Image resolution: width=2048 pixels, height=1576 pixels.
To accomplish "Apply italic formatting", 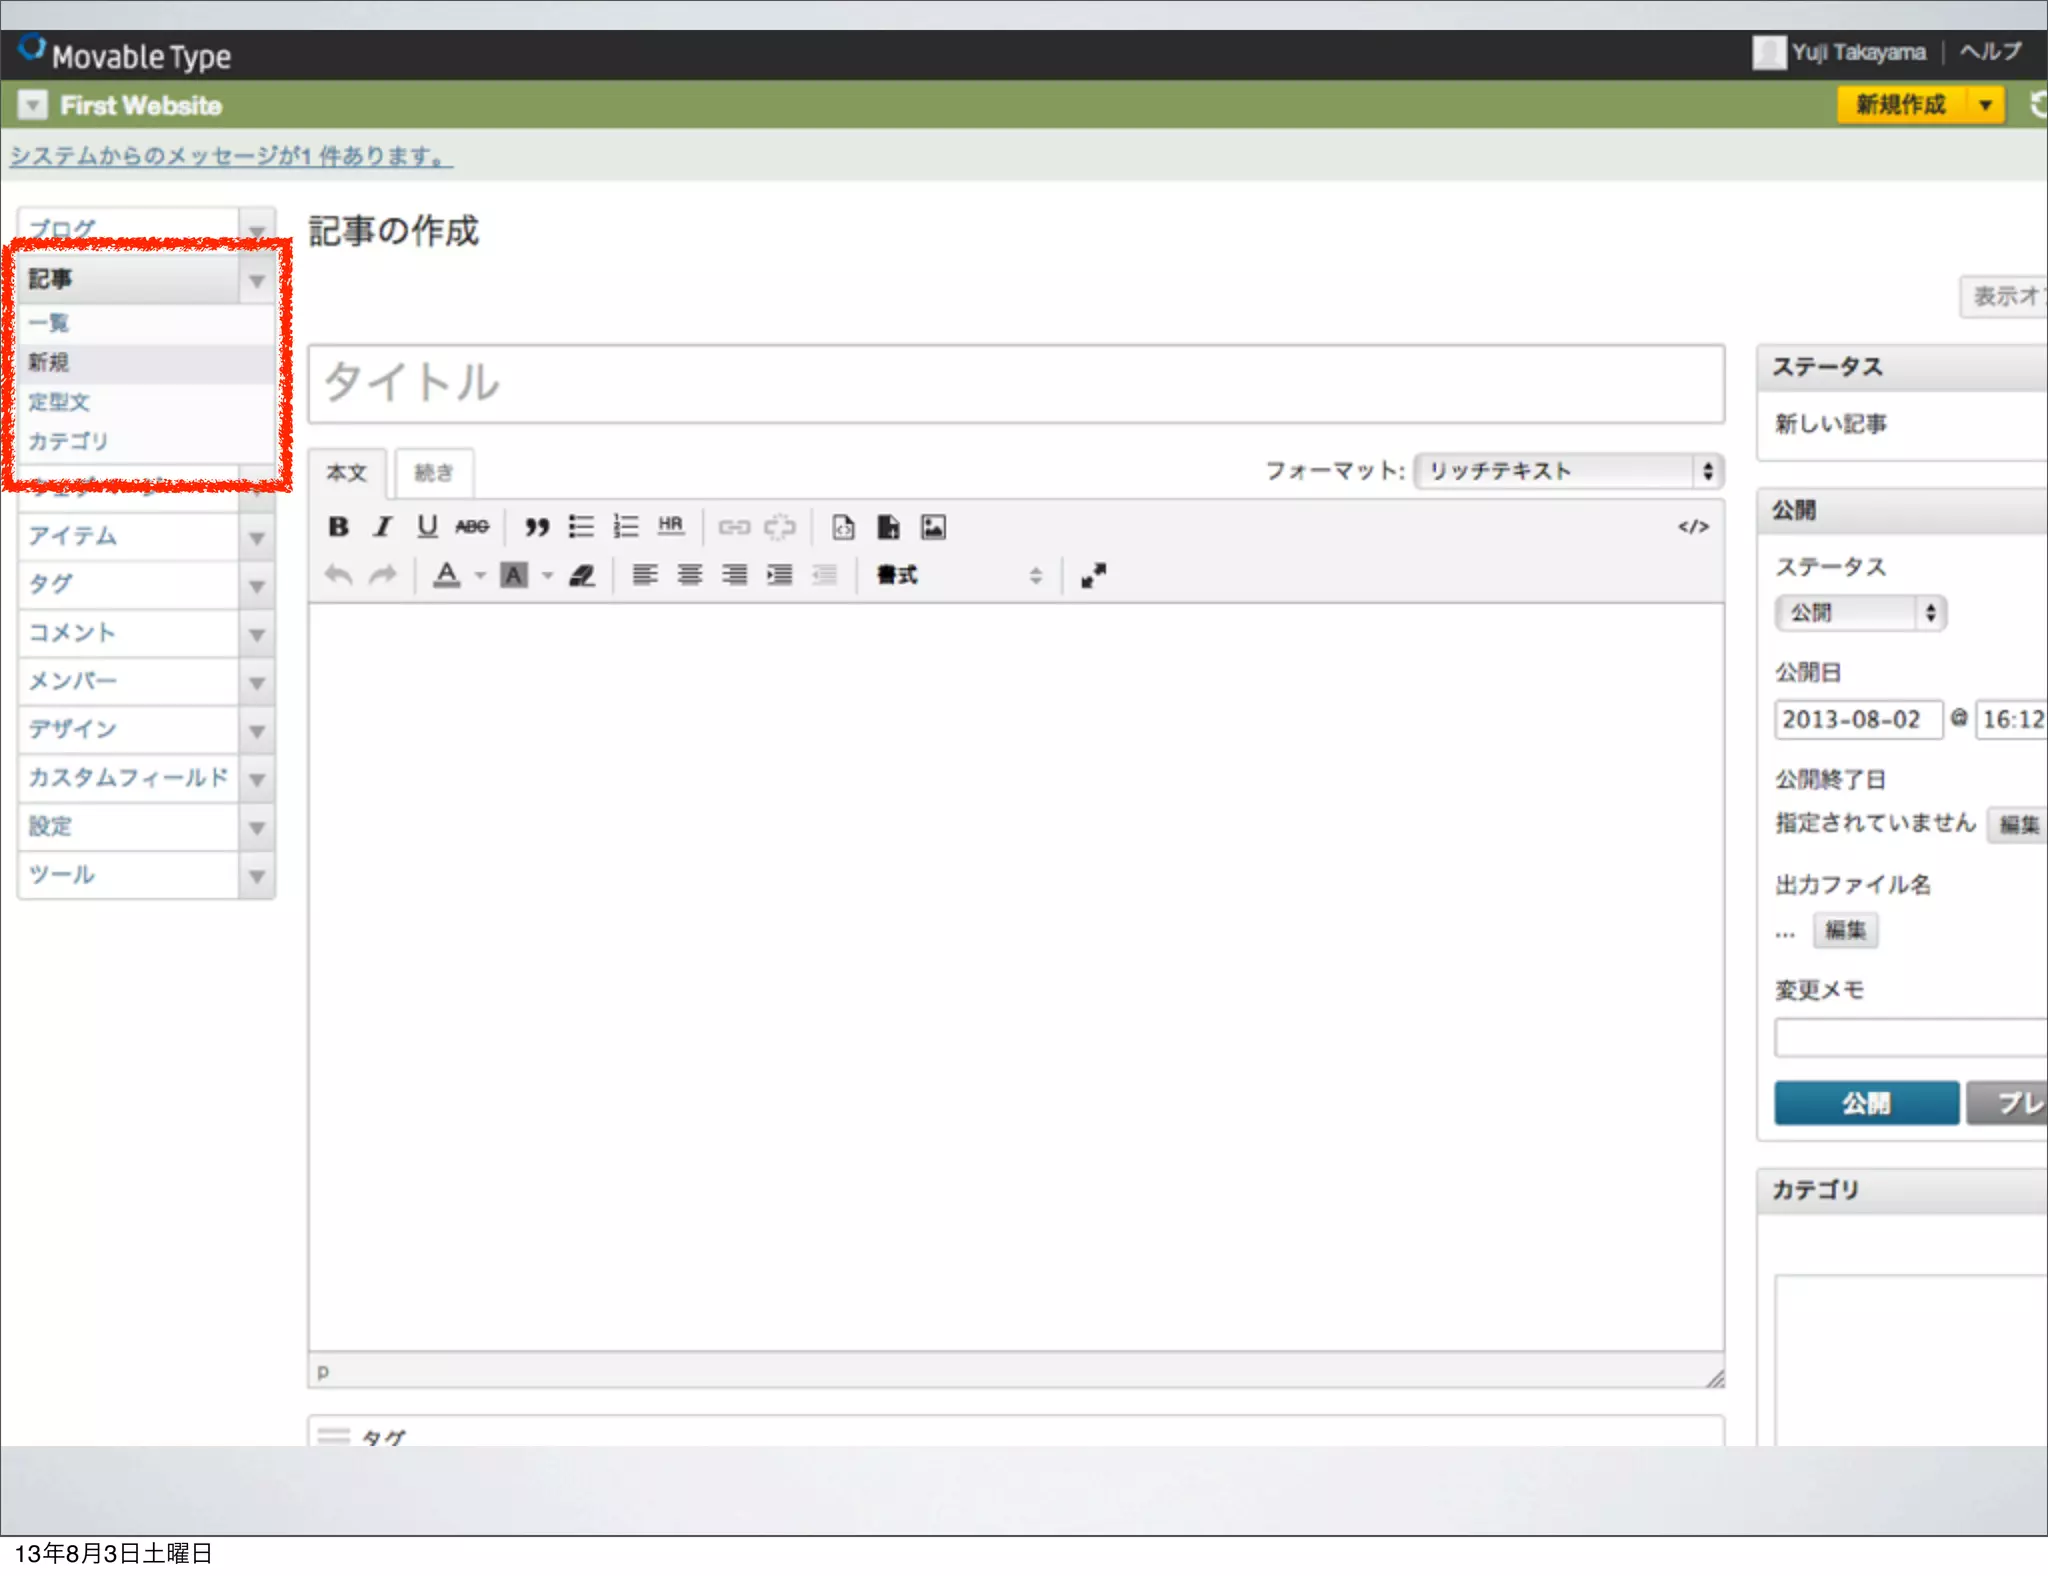I will (x=382, y=527).
